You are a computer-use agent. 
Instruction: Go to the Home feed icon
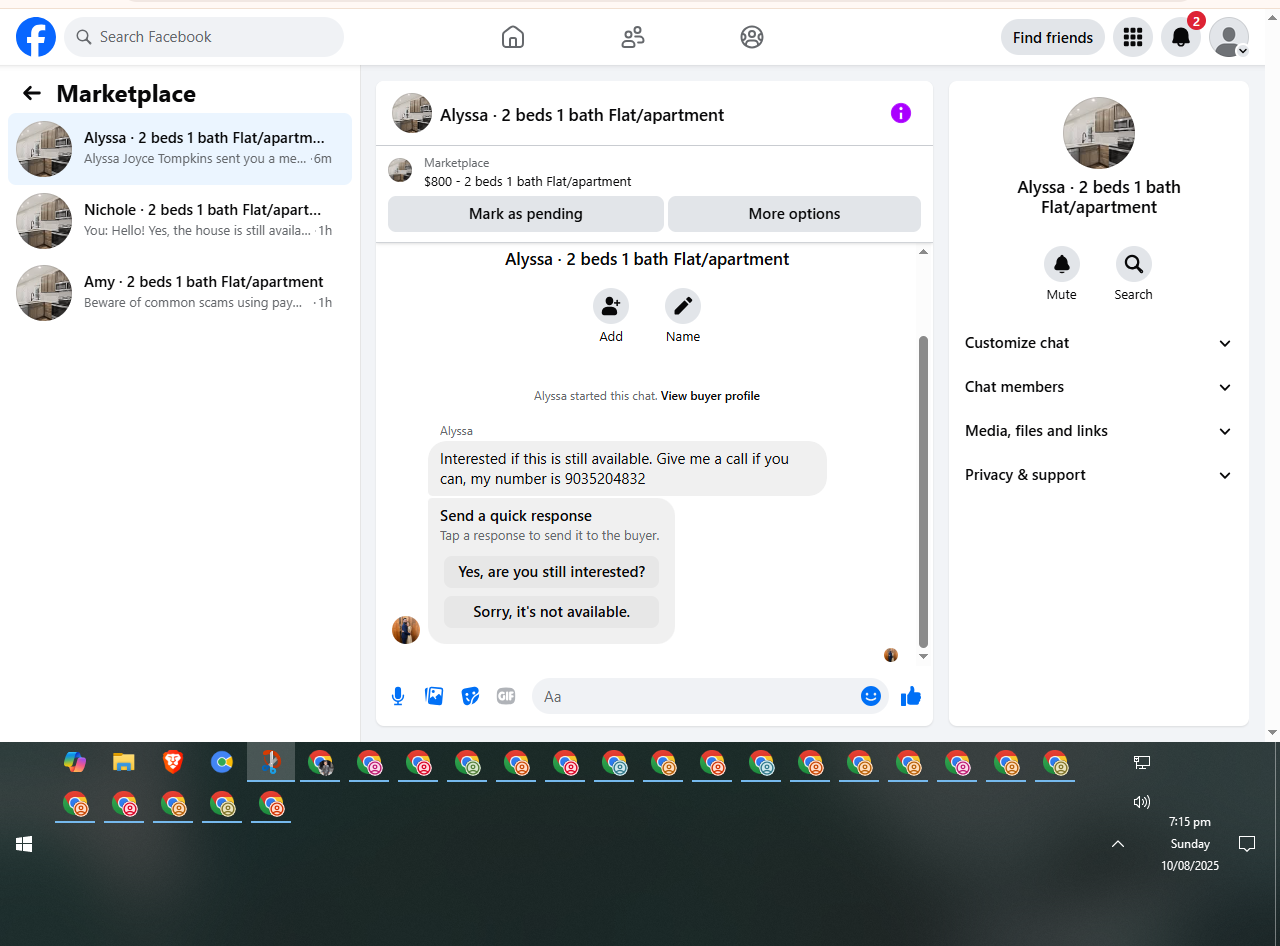click(x=513, y=37)
